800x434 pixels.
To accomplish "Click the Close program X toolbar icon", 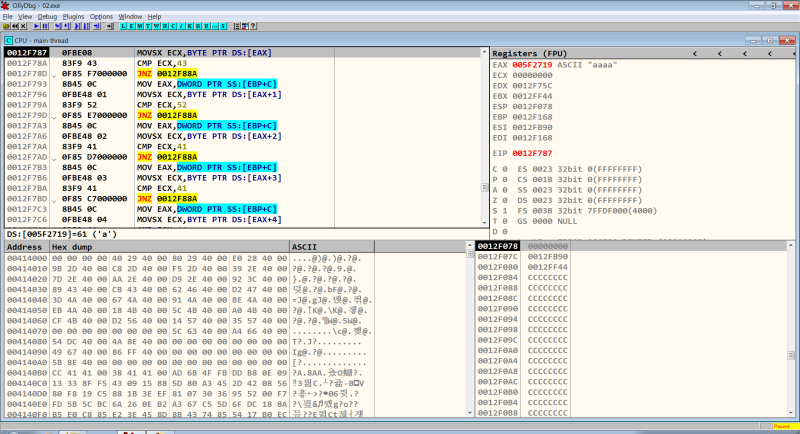I will pyautogui.click(x=23, y=26).
